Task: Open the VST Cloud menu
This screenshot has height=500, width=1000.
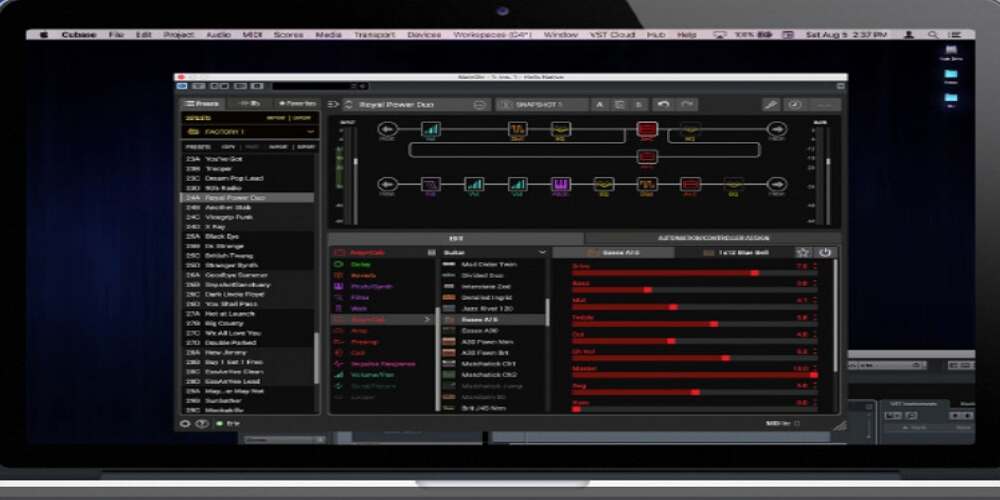Action: (x=612, y=35)
